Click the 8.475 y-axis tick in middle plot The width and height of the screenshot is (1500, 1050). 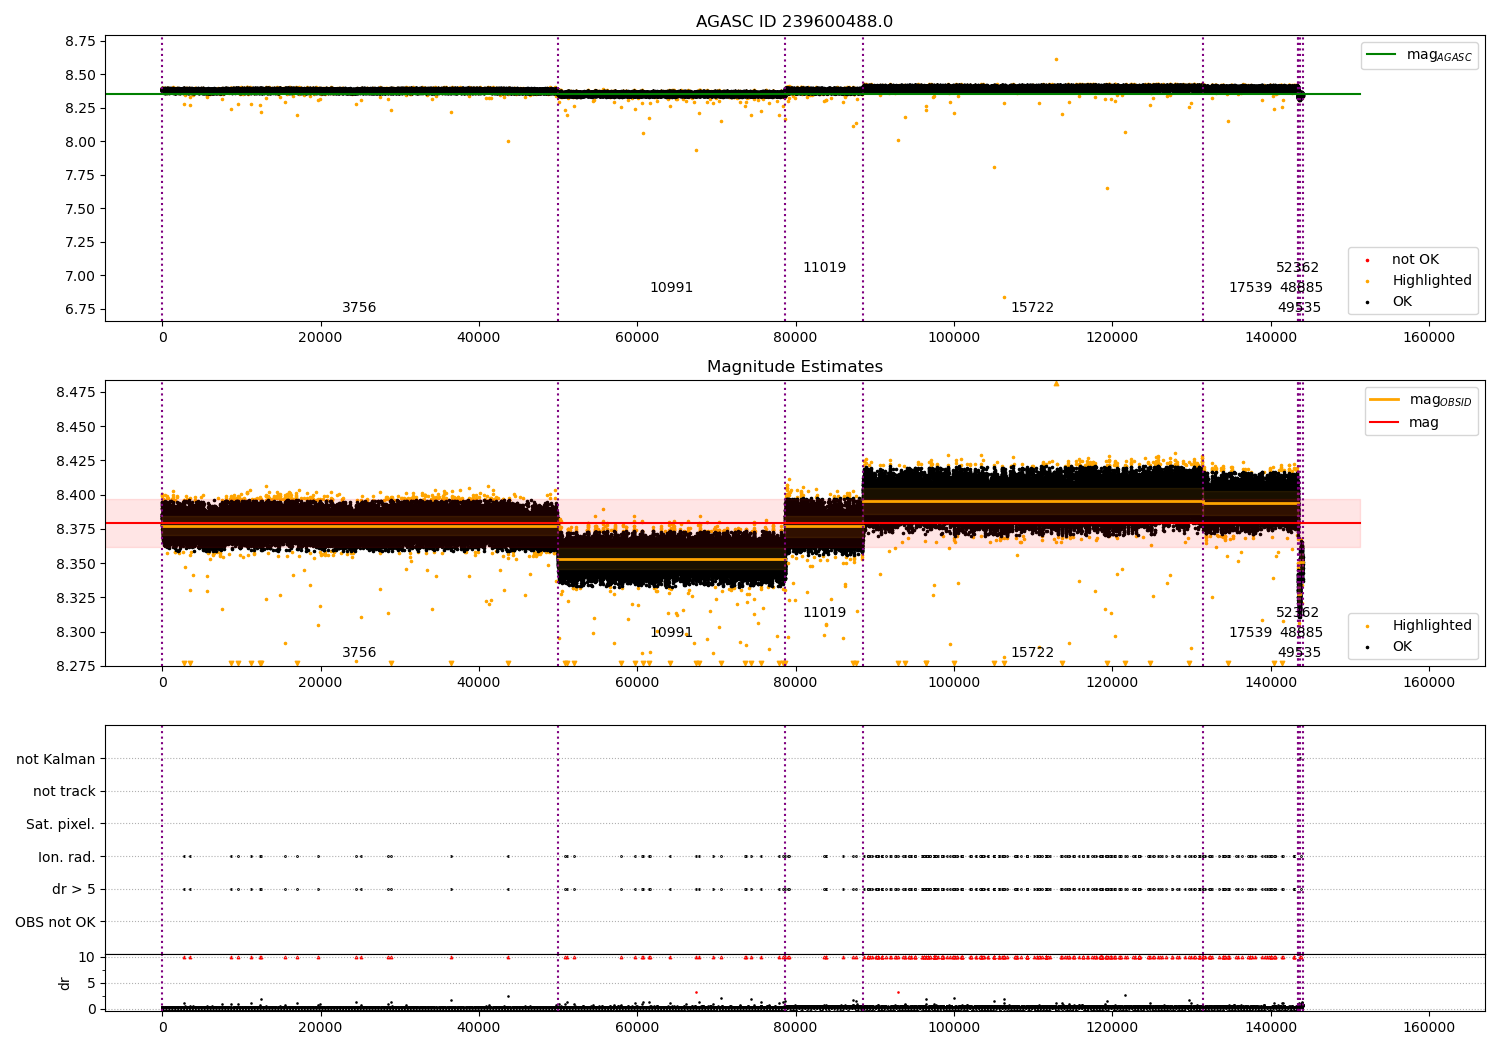pyautogui.click(x=76, y=392)
